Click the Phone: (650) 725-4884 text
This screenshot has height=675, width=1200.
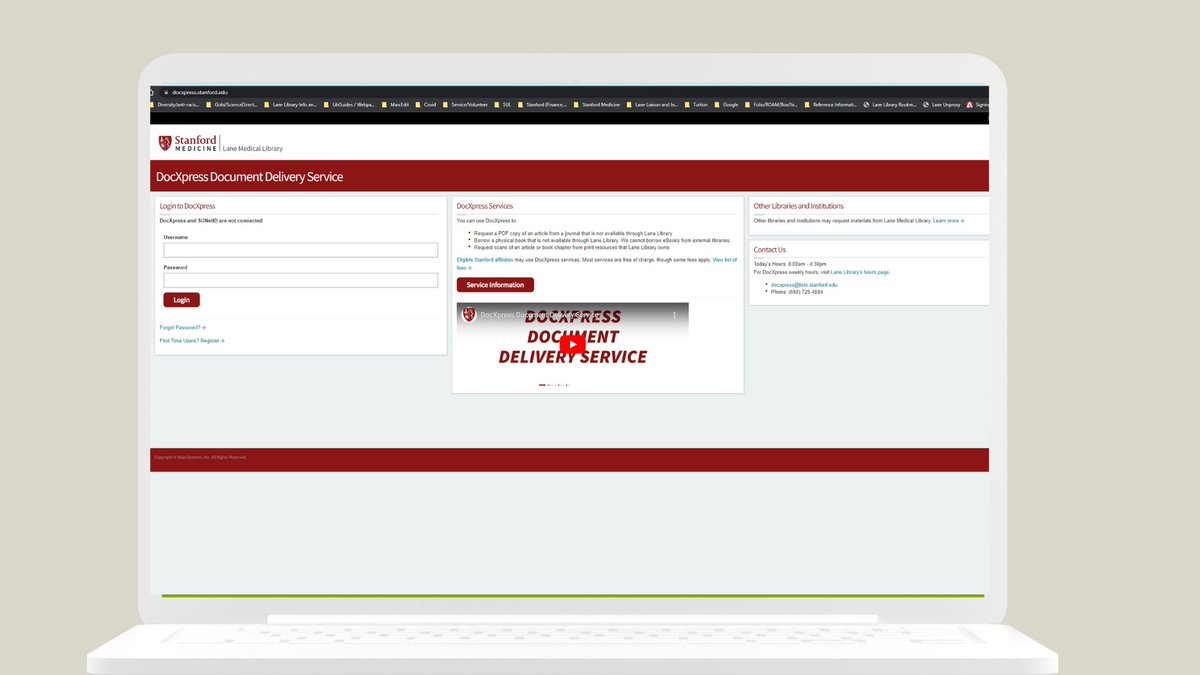click(797, 292)
